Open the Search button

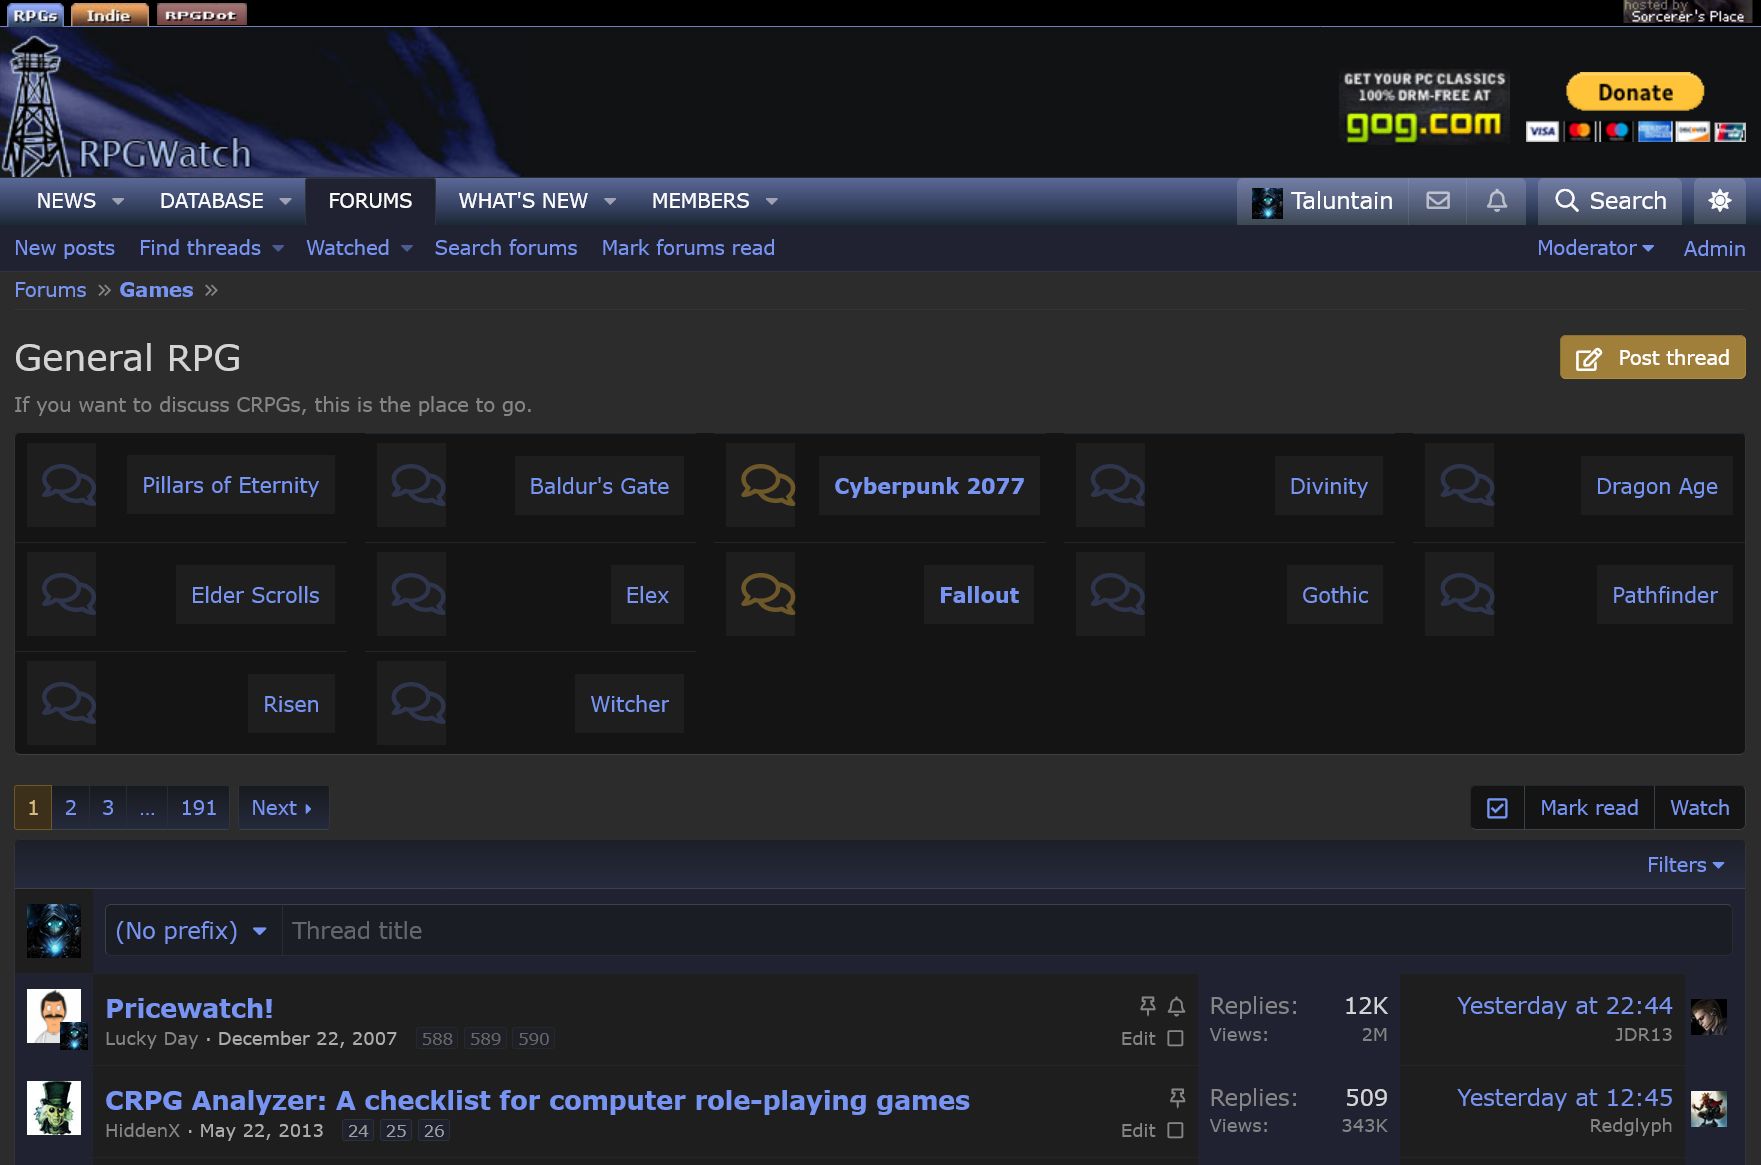(x=1610, y=201)
